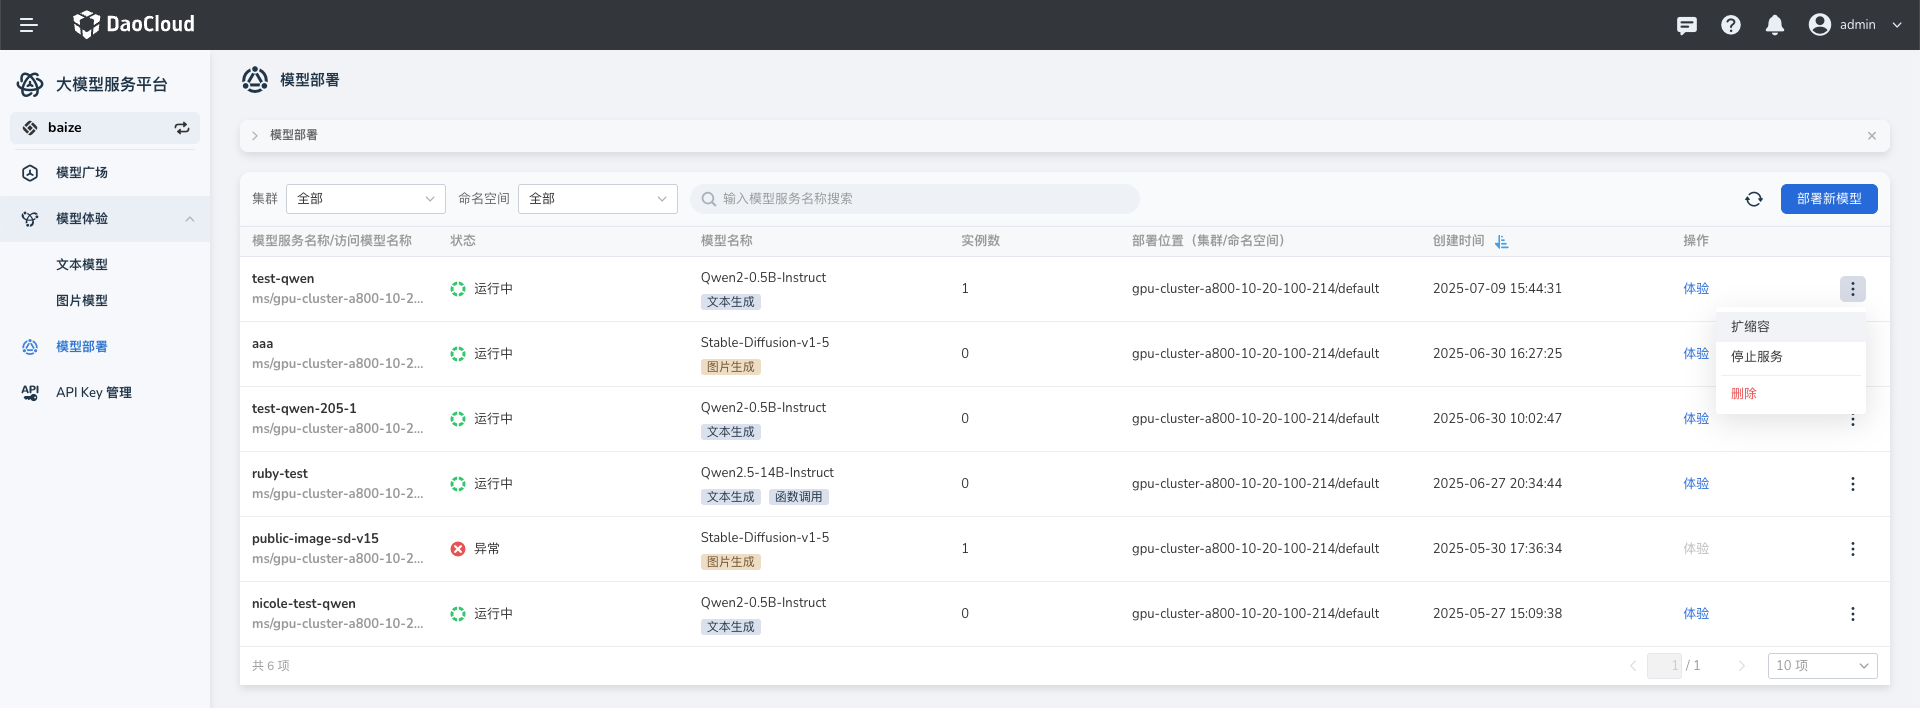Choose 删除 in the context menu
1920x708 pixels.
click(1743, 394)
